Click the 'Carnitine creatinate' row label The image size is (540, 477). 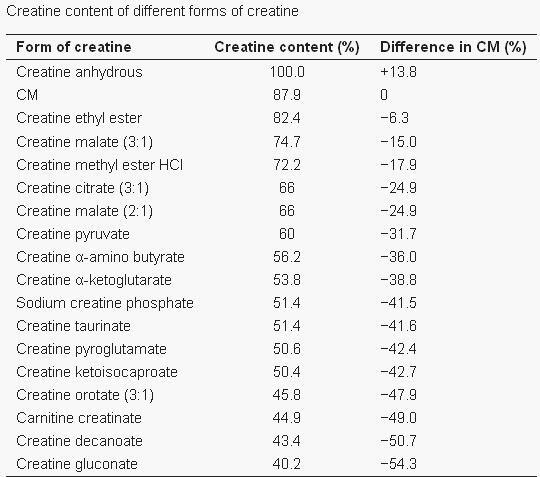(79, 418)
